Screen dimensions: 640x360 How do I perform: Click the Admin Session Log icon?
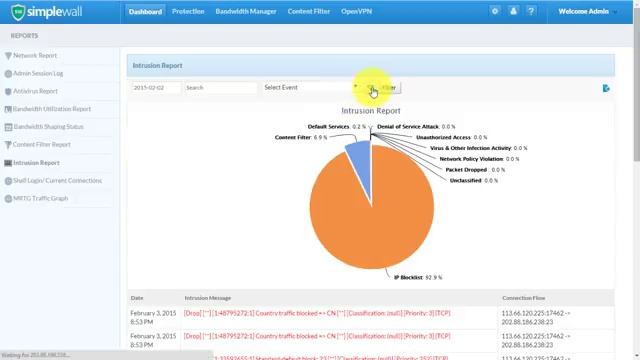coord(8,74)
